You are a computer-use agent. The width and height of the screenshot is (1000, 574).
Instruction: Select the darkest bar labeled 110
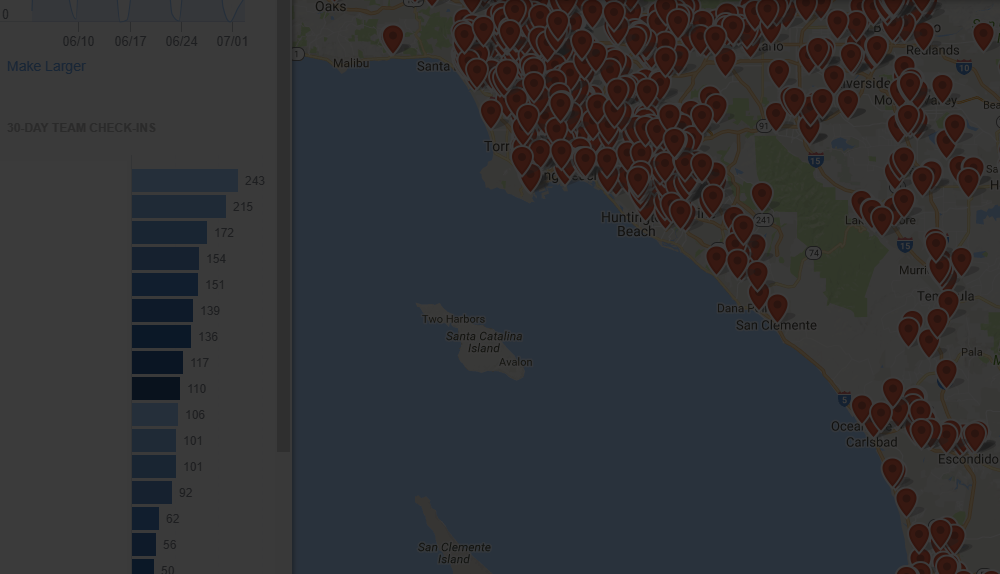click(156, 388)
